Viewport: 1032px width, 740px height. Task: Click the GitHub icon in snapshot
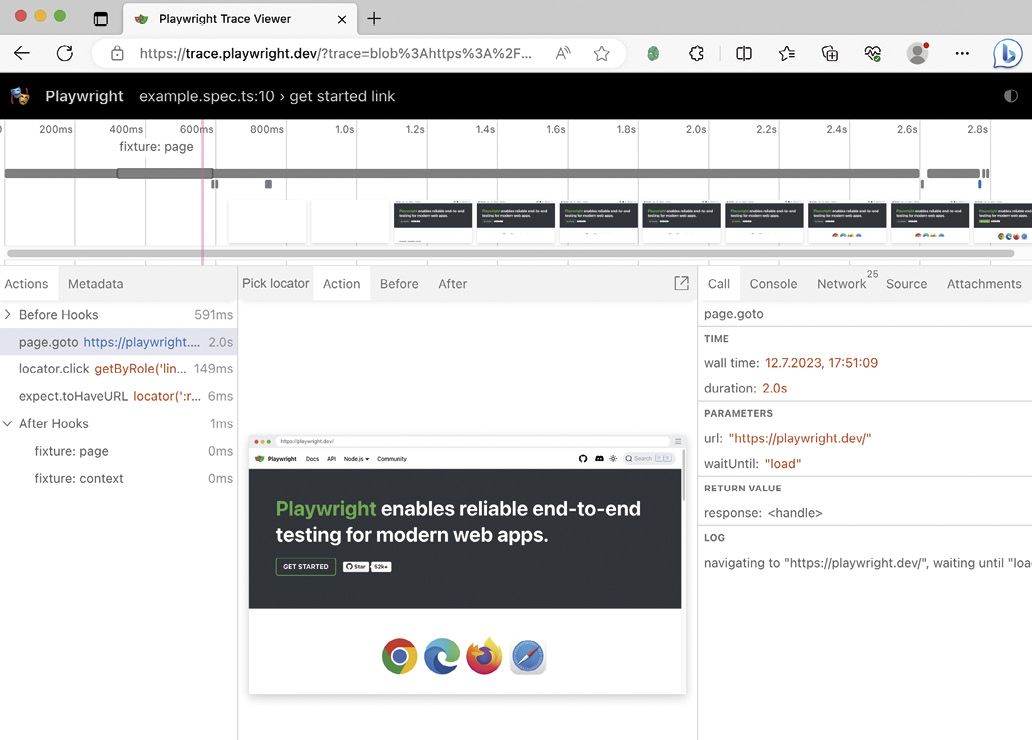(582, 458)
